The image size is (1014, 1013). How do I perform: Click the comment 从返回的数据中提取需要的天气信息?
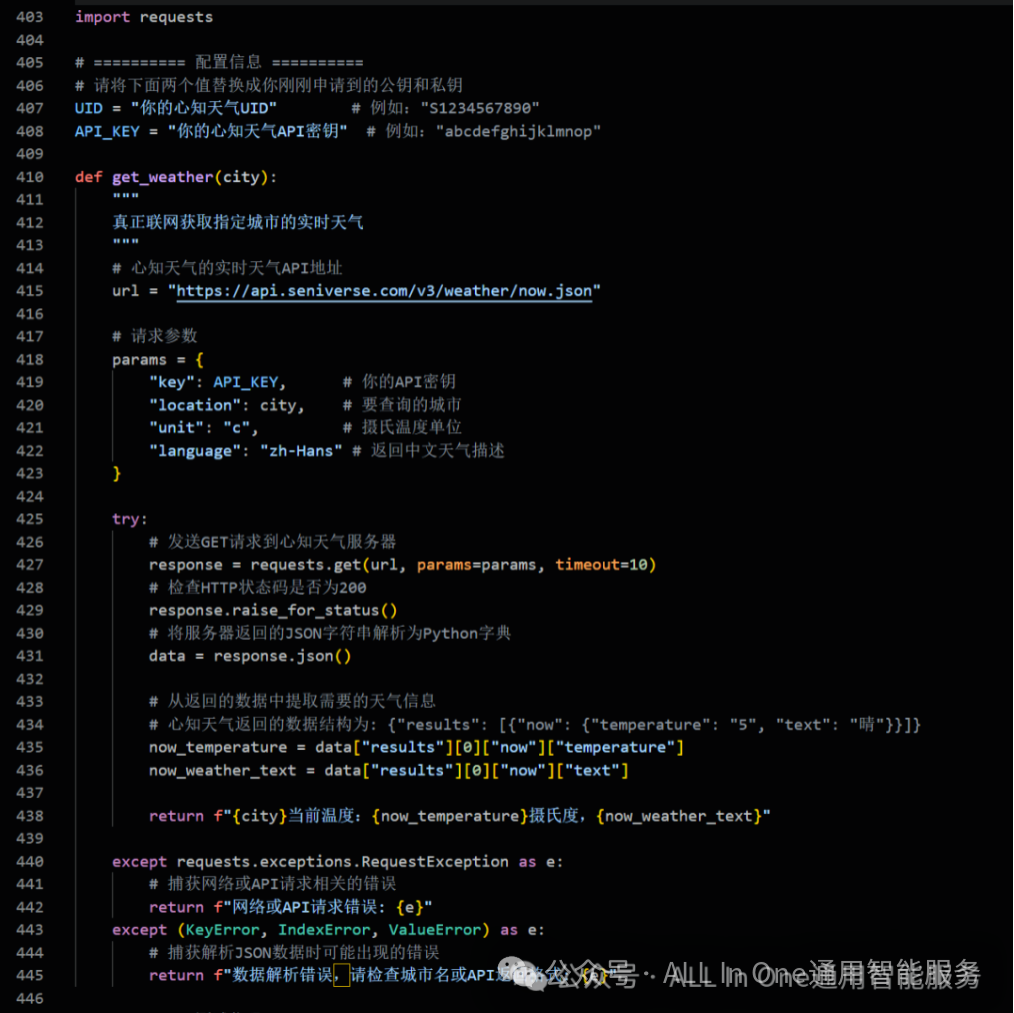point(292,701)
